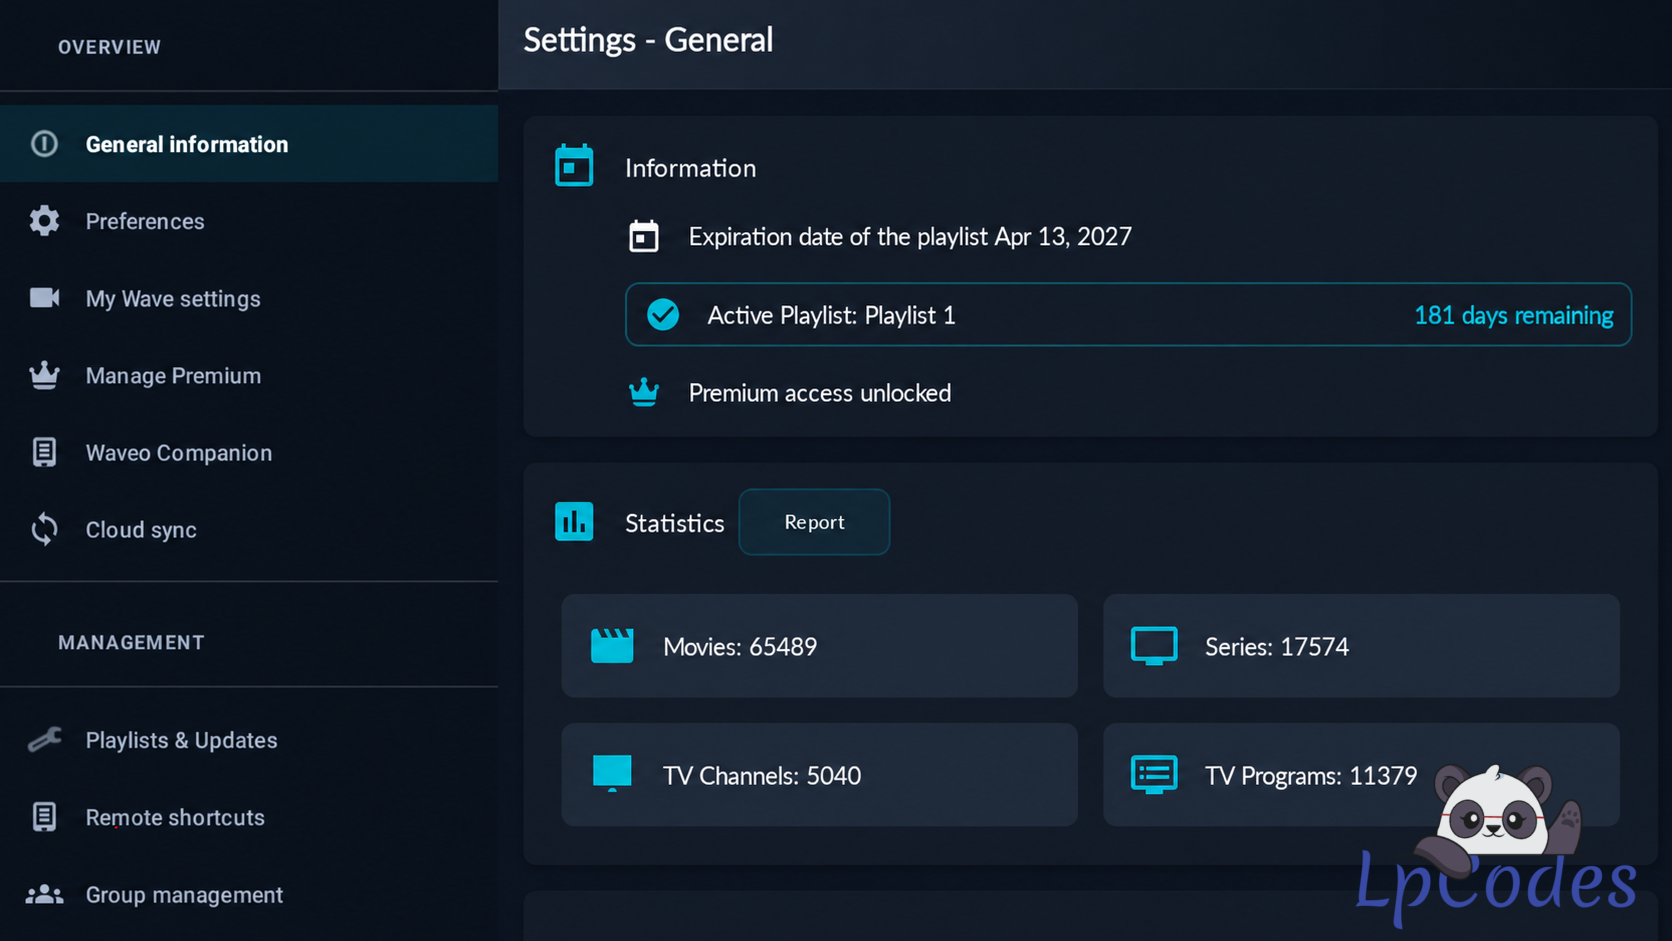Click the Settings - General title
The width and height of the screenshot is (1672, 941).
[x=648, y=40]
